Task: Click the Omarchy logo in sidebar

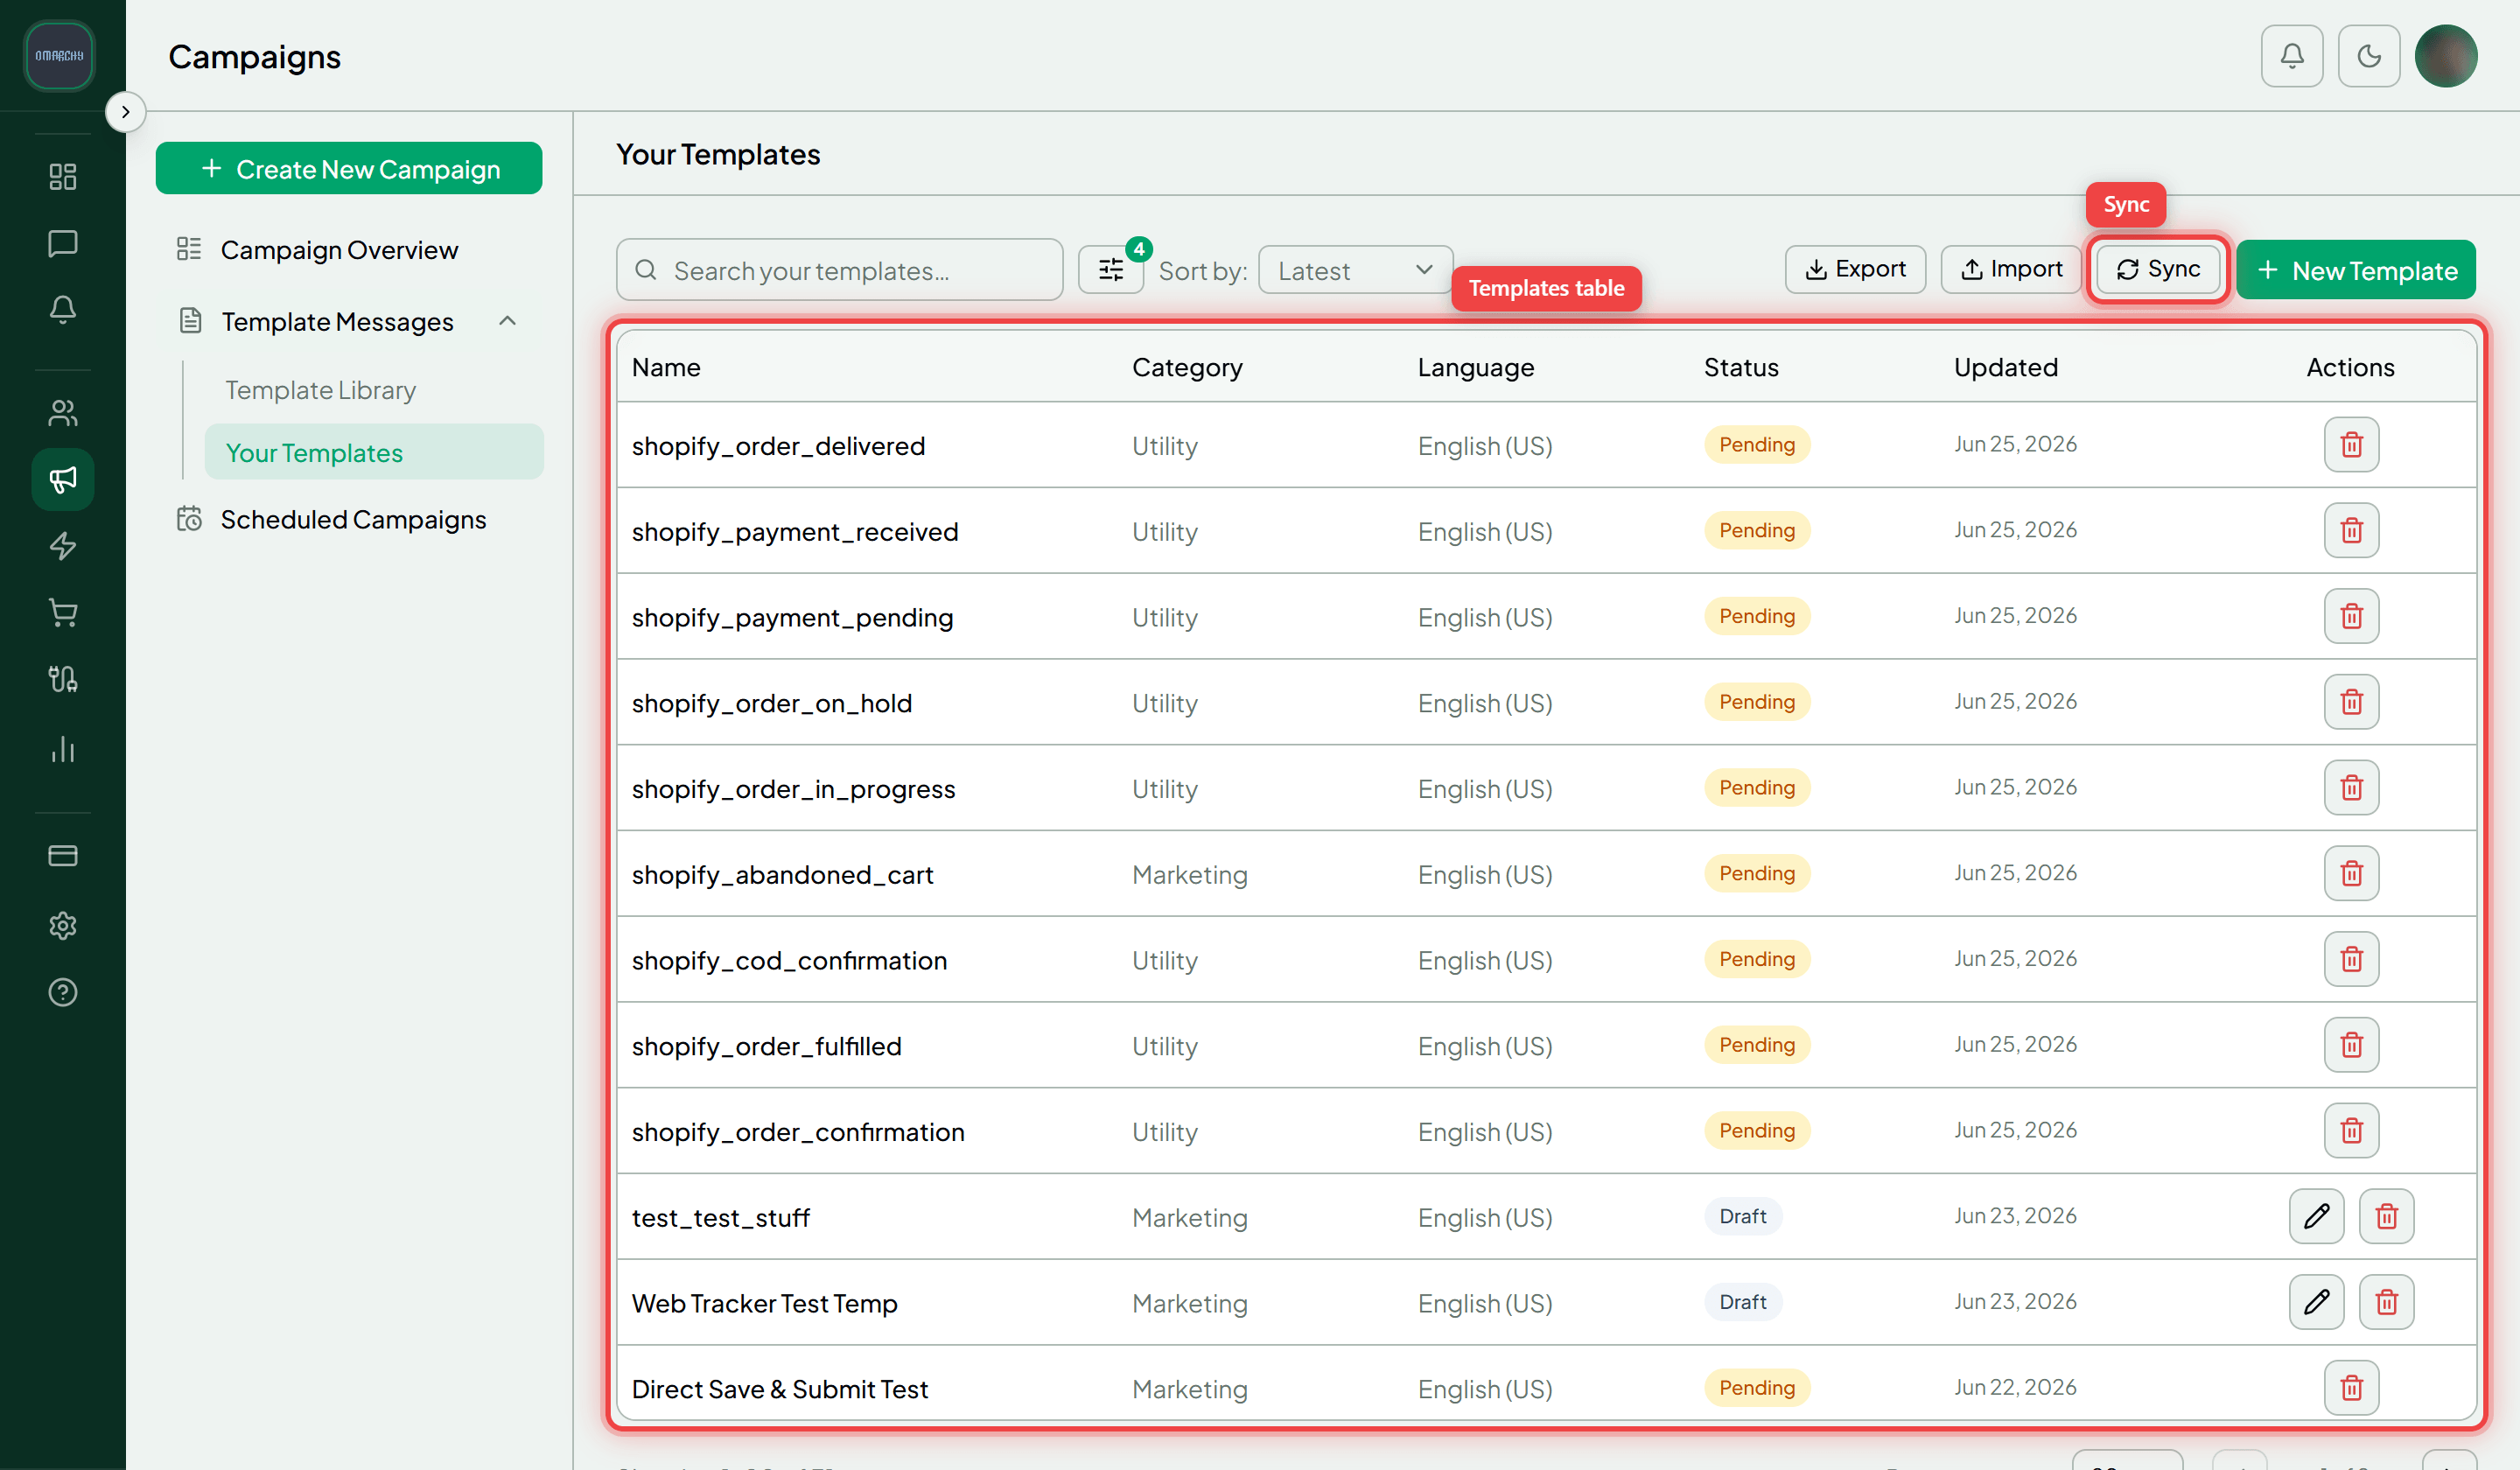Action: pyautogui.click(x=59, y=56)
